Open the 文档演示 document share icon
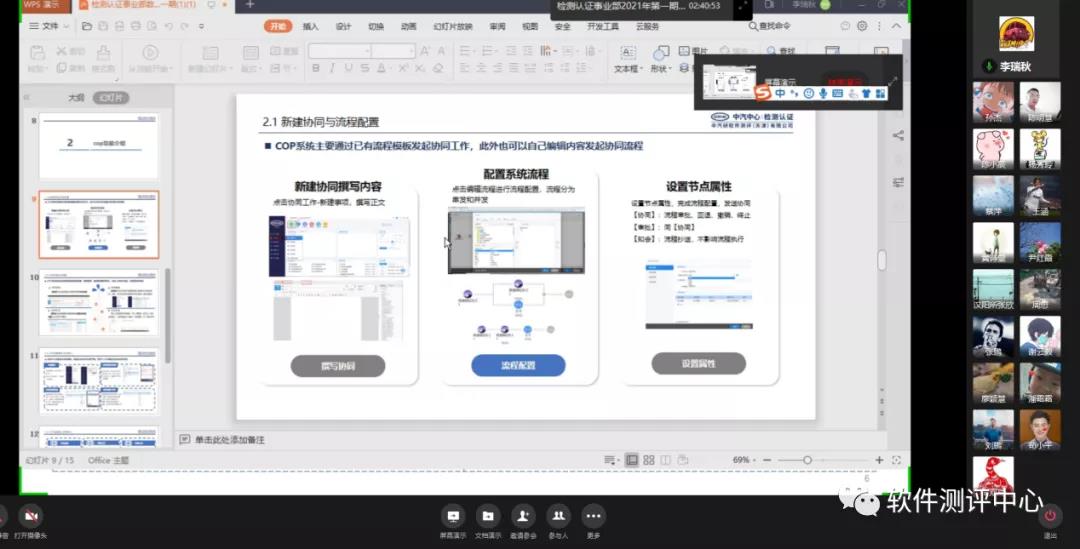 click(x=488, y=516)
